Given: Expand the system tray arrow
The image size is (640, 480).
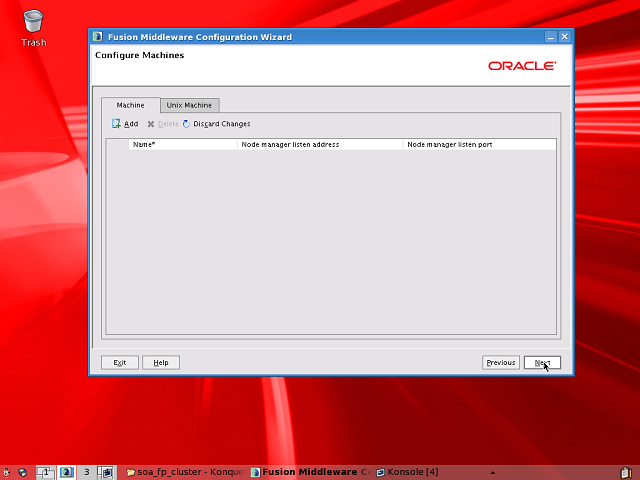Looking at the screenshot, I should (x=493, y=473).
